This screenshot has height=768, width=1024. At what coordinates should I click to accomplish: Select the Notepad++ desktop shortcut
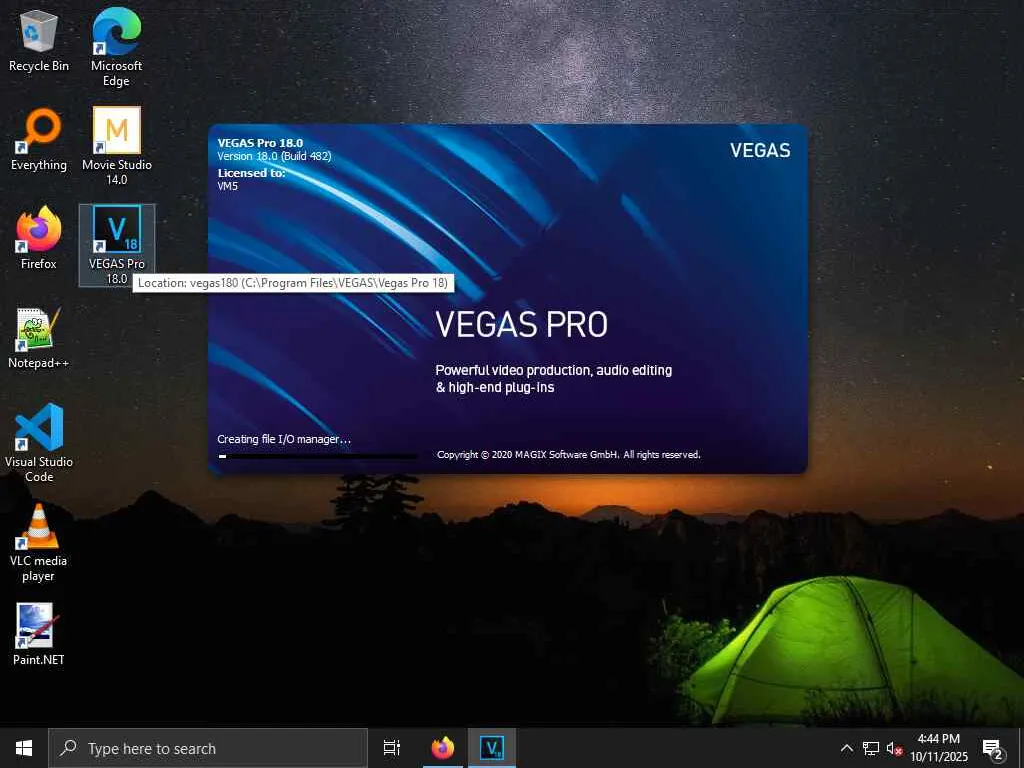[x=39, y=338]
